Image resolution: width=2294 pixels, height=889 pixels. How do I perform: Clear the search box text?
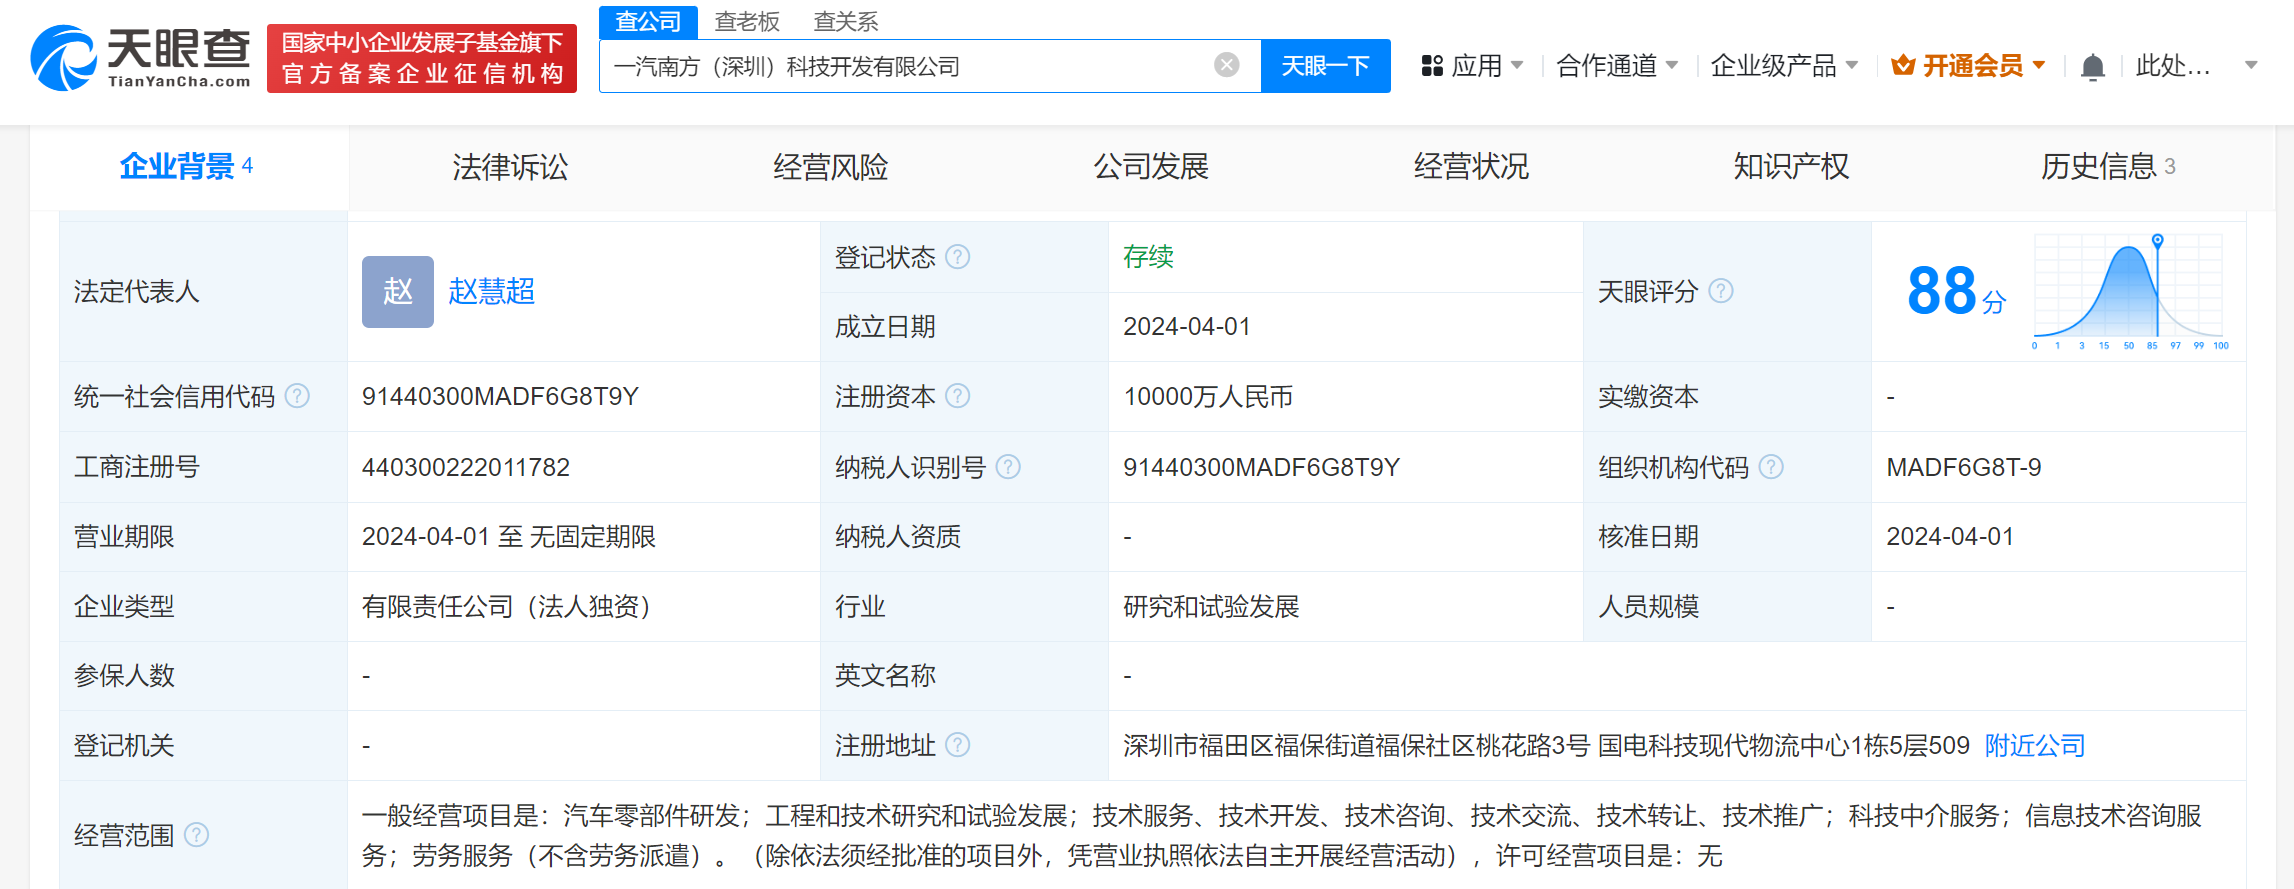1226,66
